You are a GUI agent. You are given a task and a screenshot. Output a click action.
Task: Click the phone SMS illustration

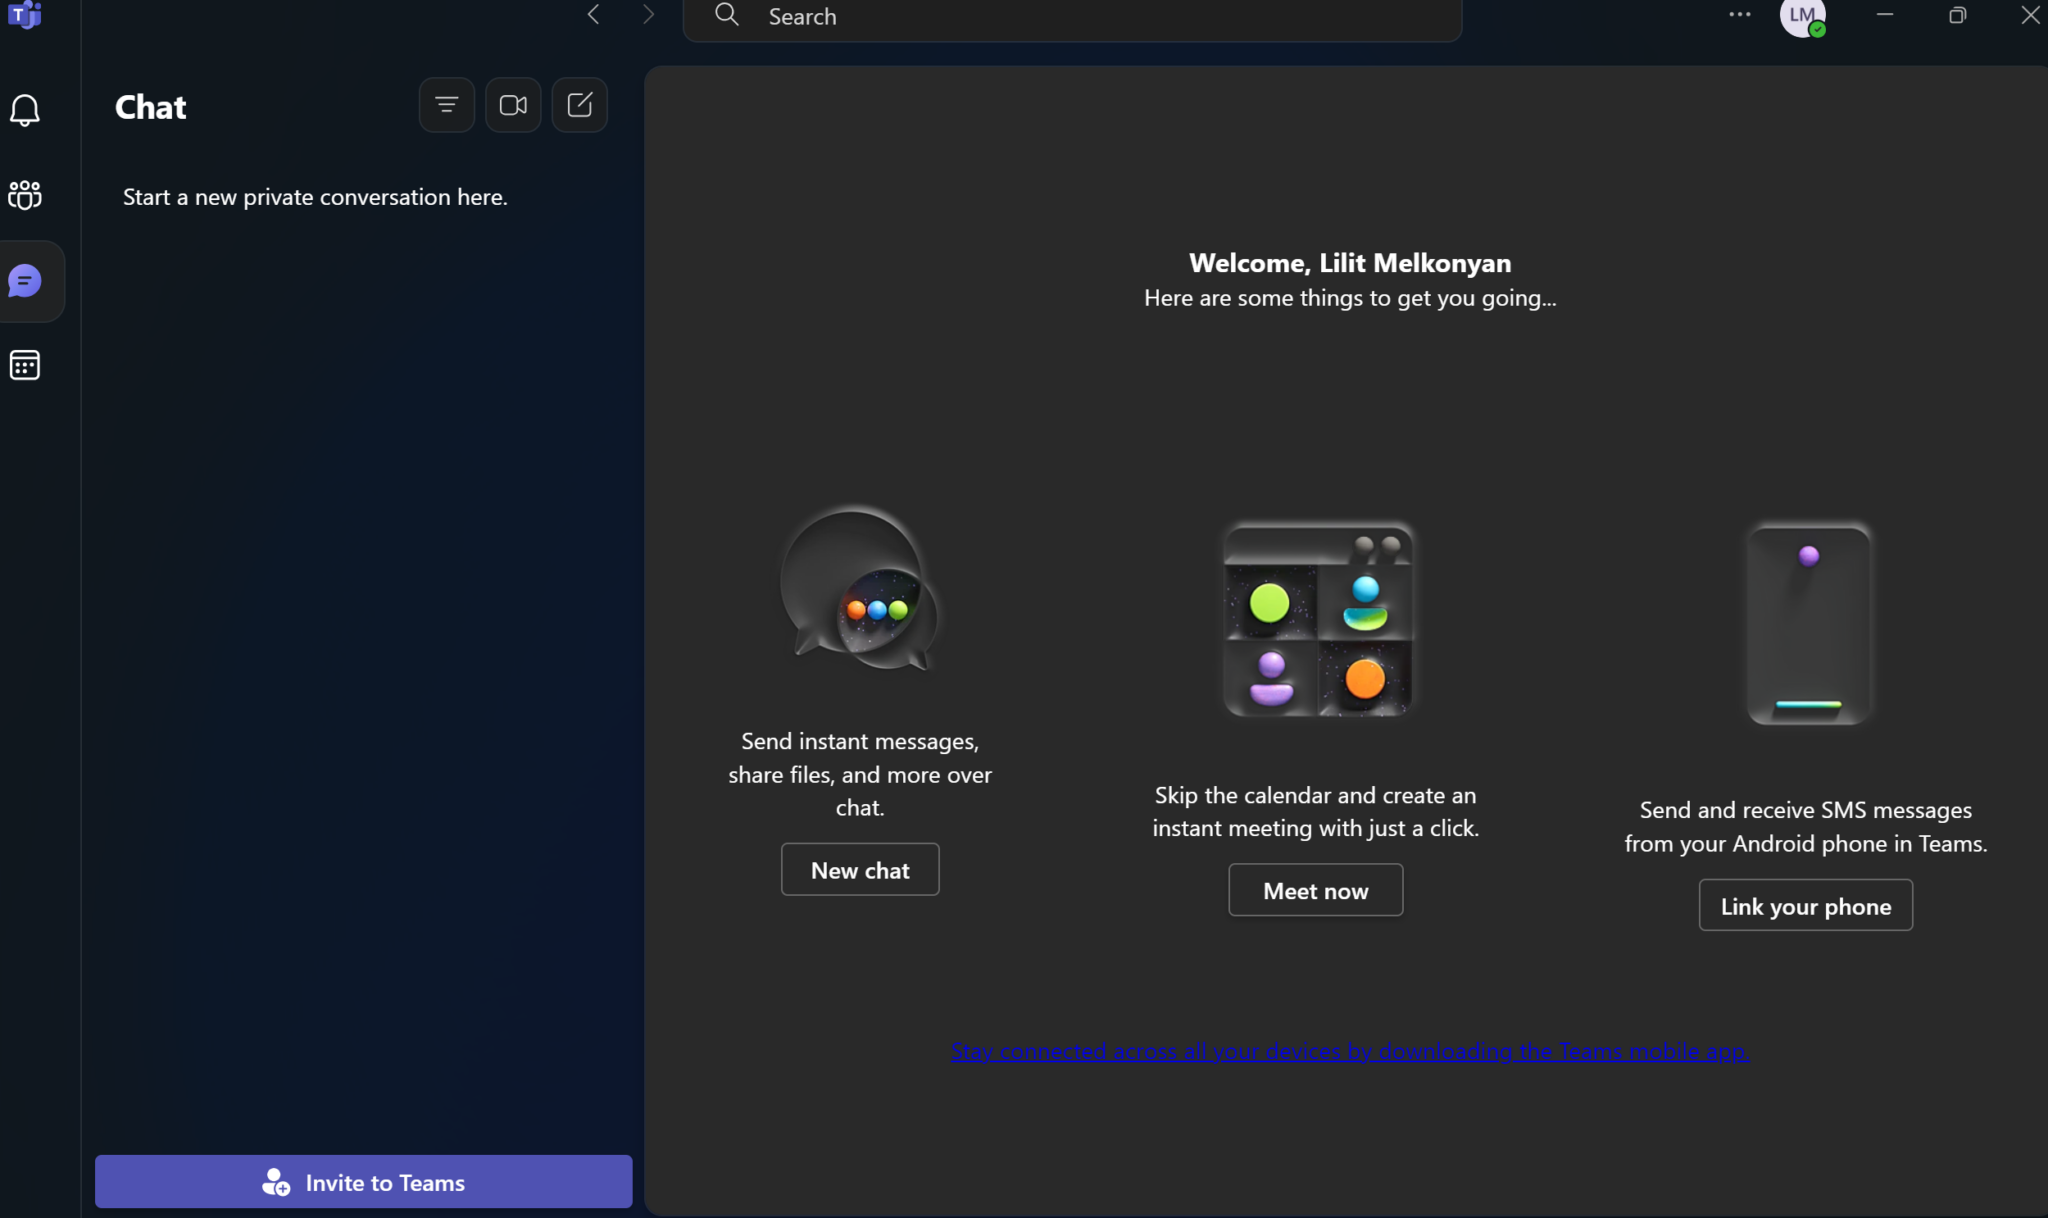pyautogui.click(x=1808, y=622)
